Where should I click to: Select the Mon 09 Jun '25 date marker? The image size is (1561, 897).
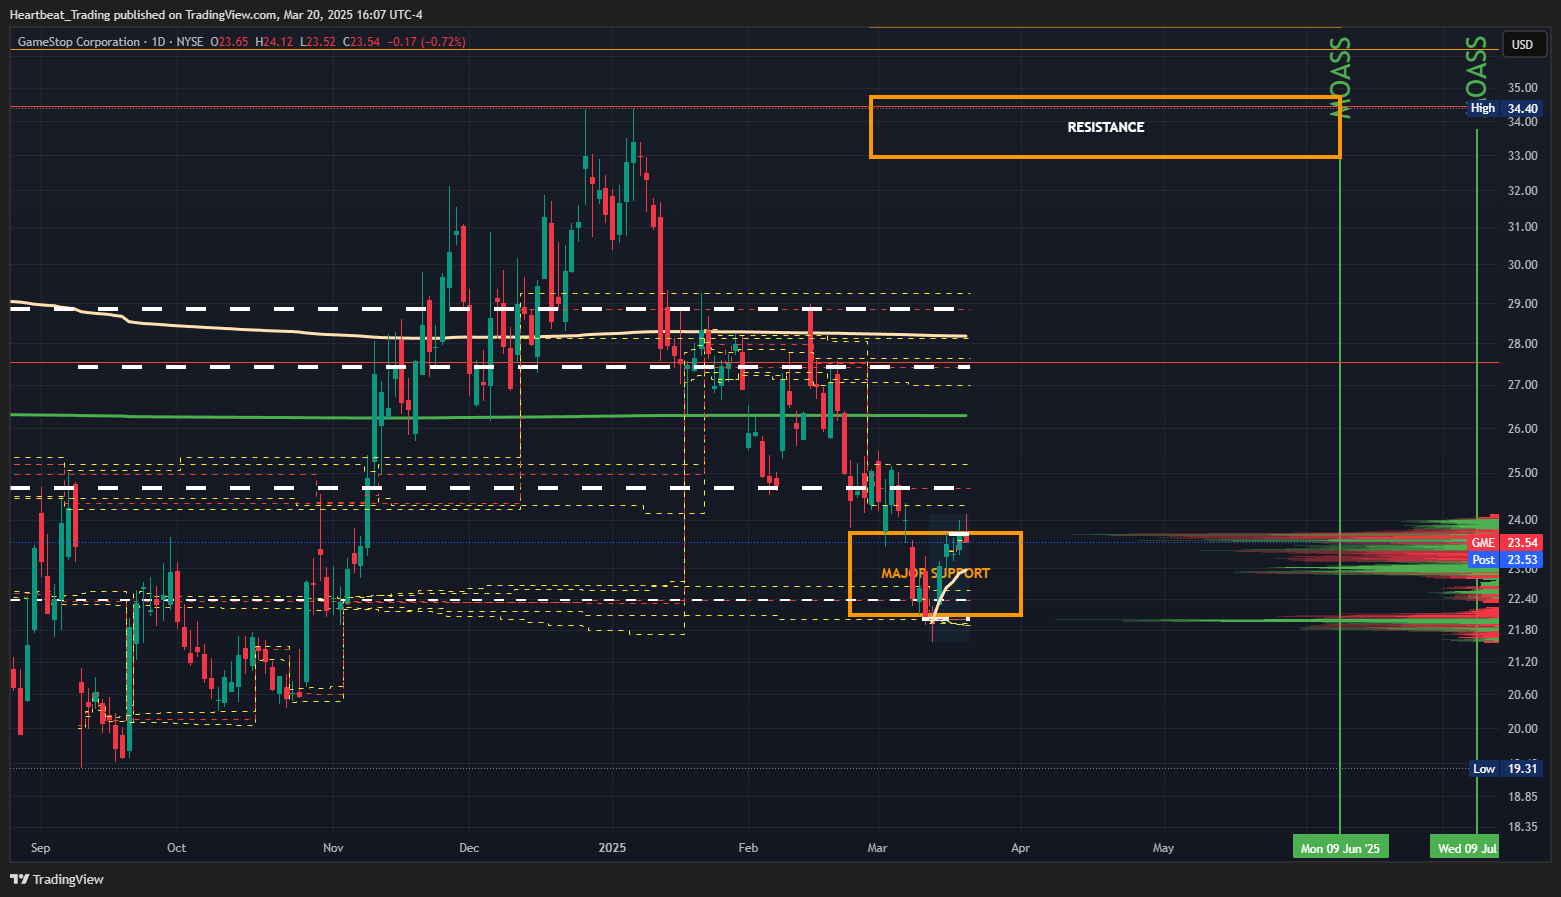[1340, 848]
